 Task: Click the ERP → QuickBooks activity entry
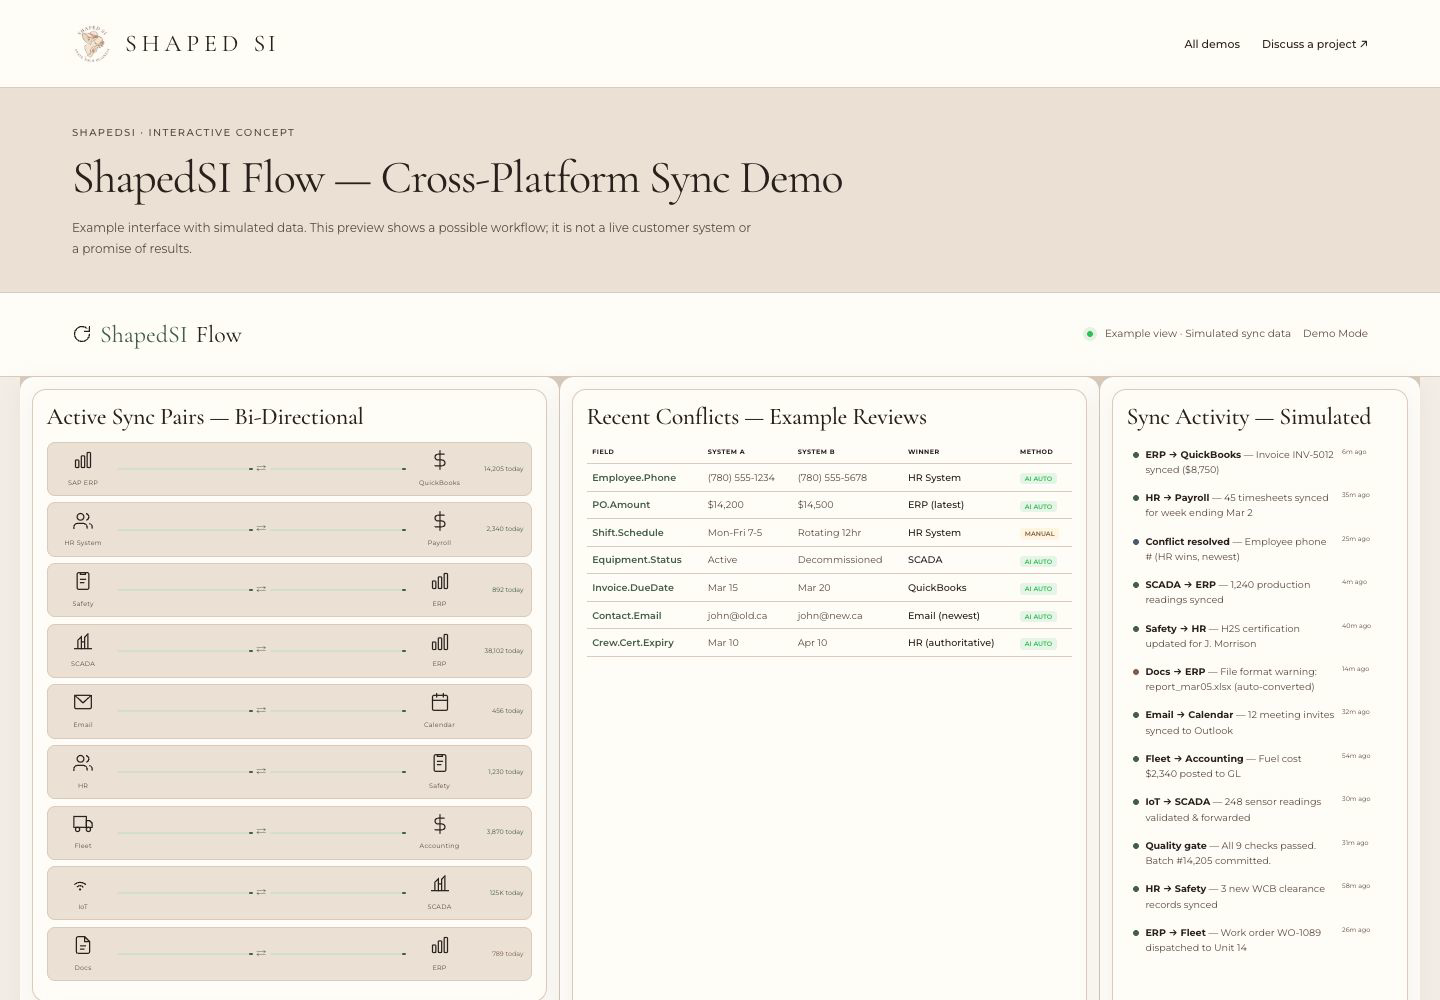pos(1249,462)
